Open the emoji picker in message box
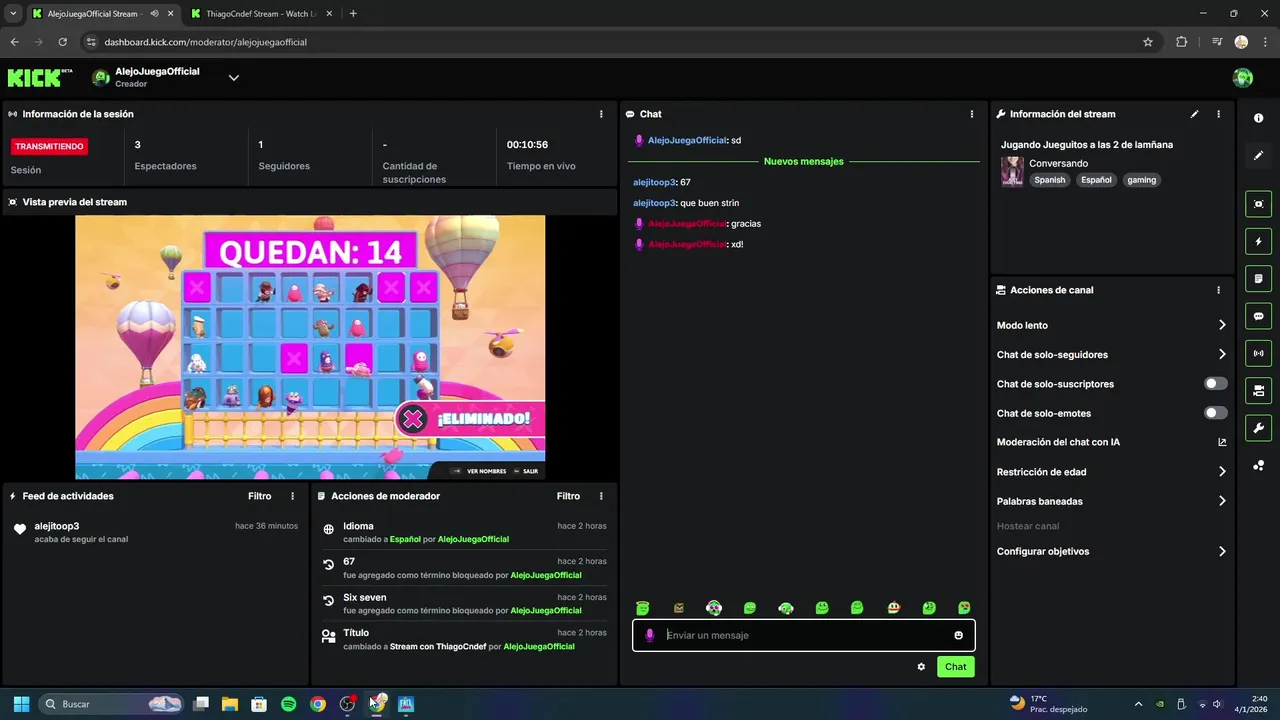 click(958, 635)
